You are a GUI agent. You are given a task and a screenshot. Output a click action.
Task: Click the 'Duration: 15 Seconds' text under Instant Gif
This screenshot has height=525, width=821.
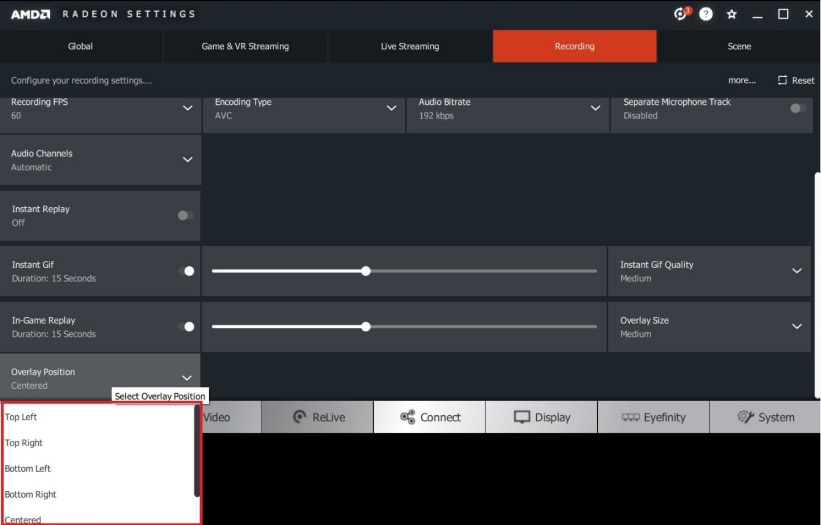coord(54,278)
